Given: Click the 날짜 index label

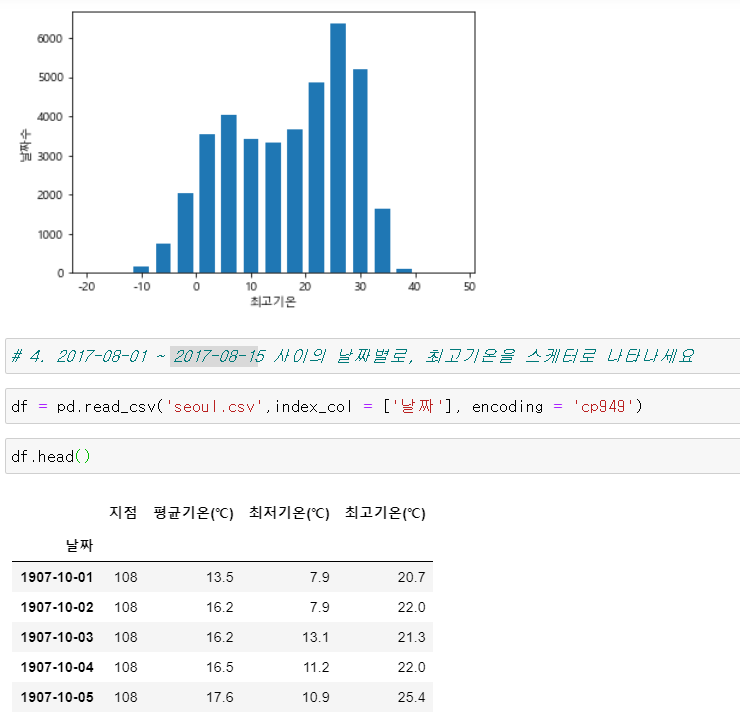Looking at the screenshot, I should [79, 545].
